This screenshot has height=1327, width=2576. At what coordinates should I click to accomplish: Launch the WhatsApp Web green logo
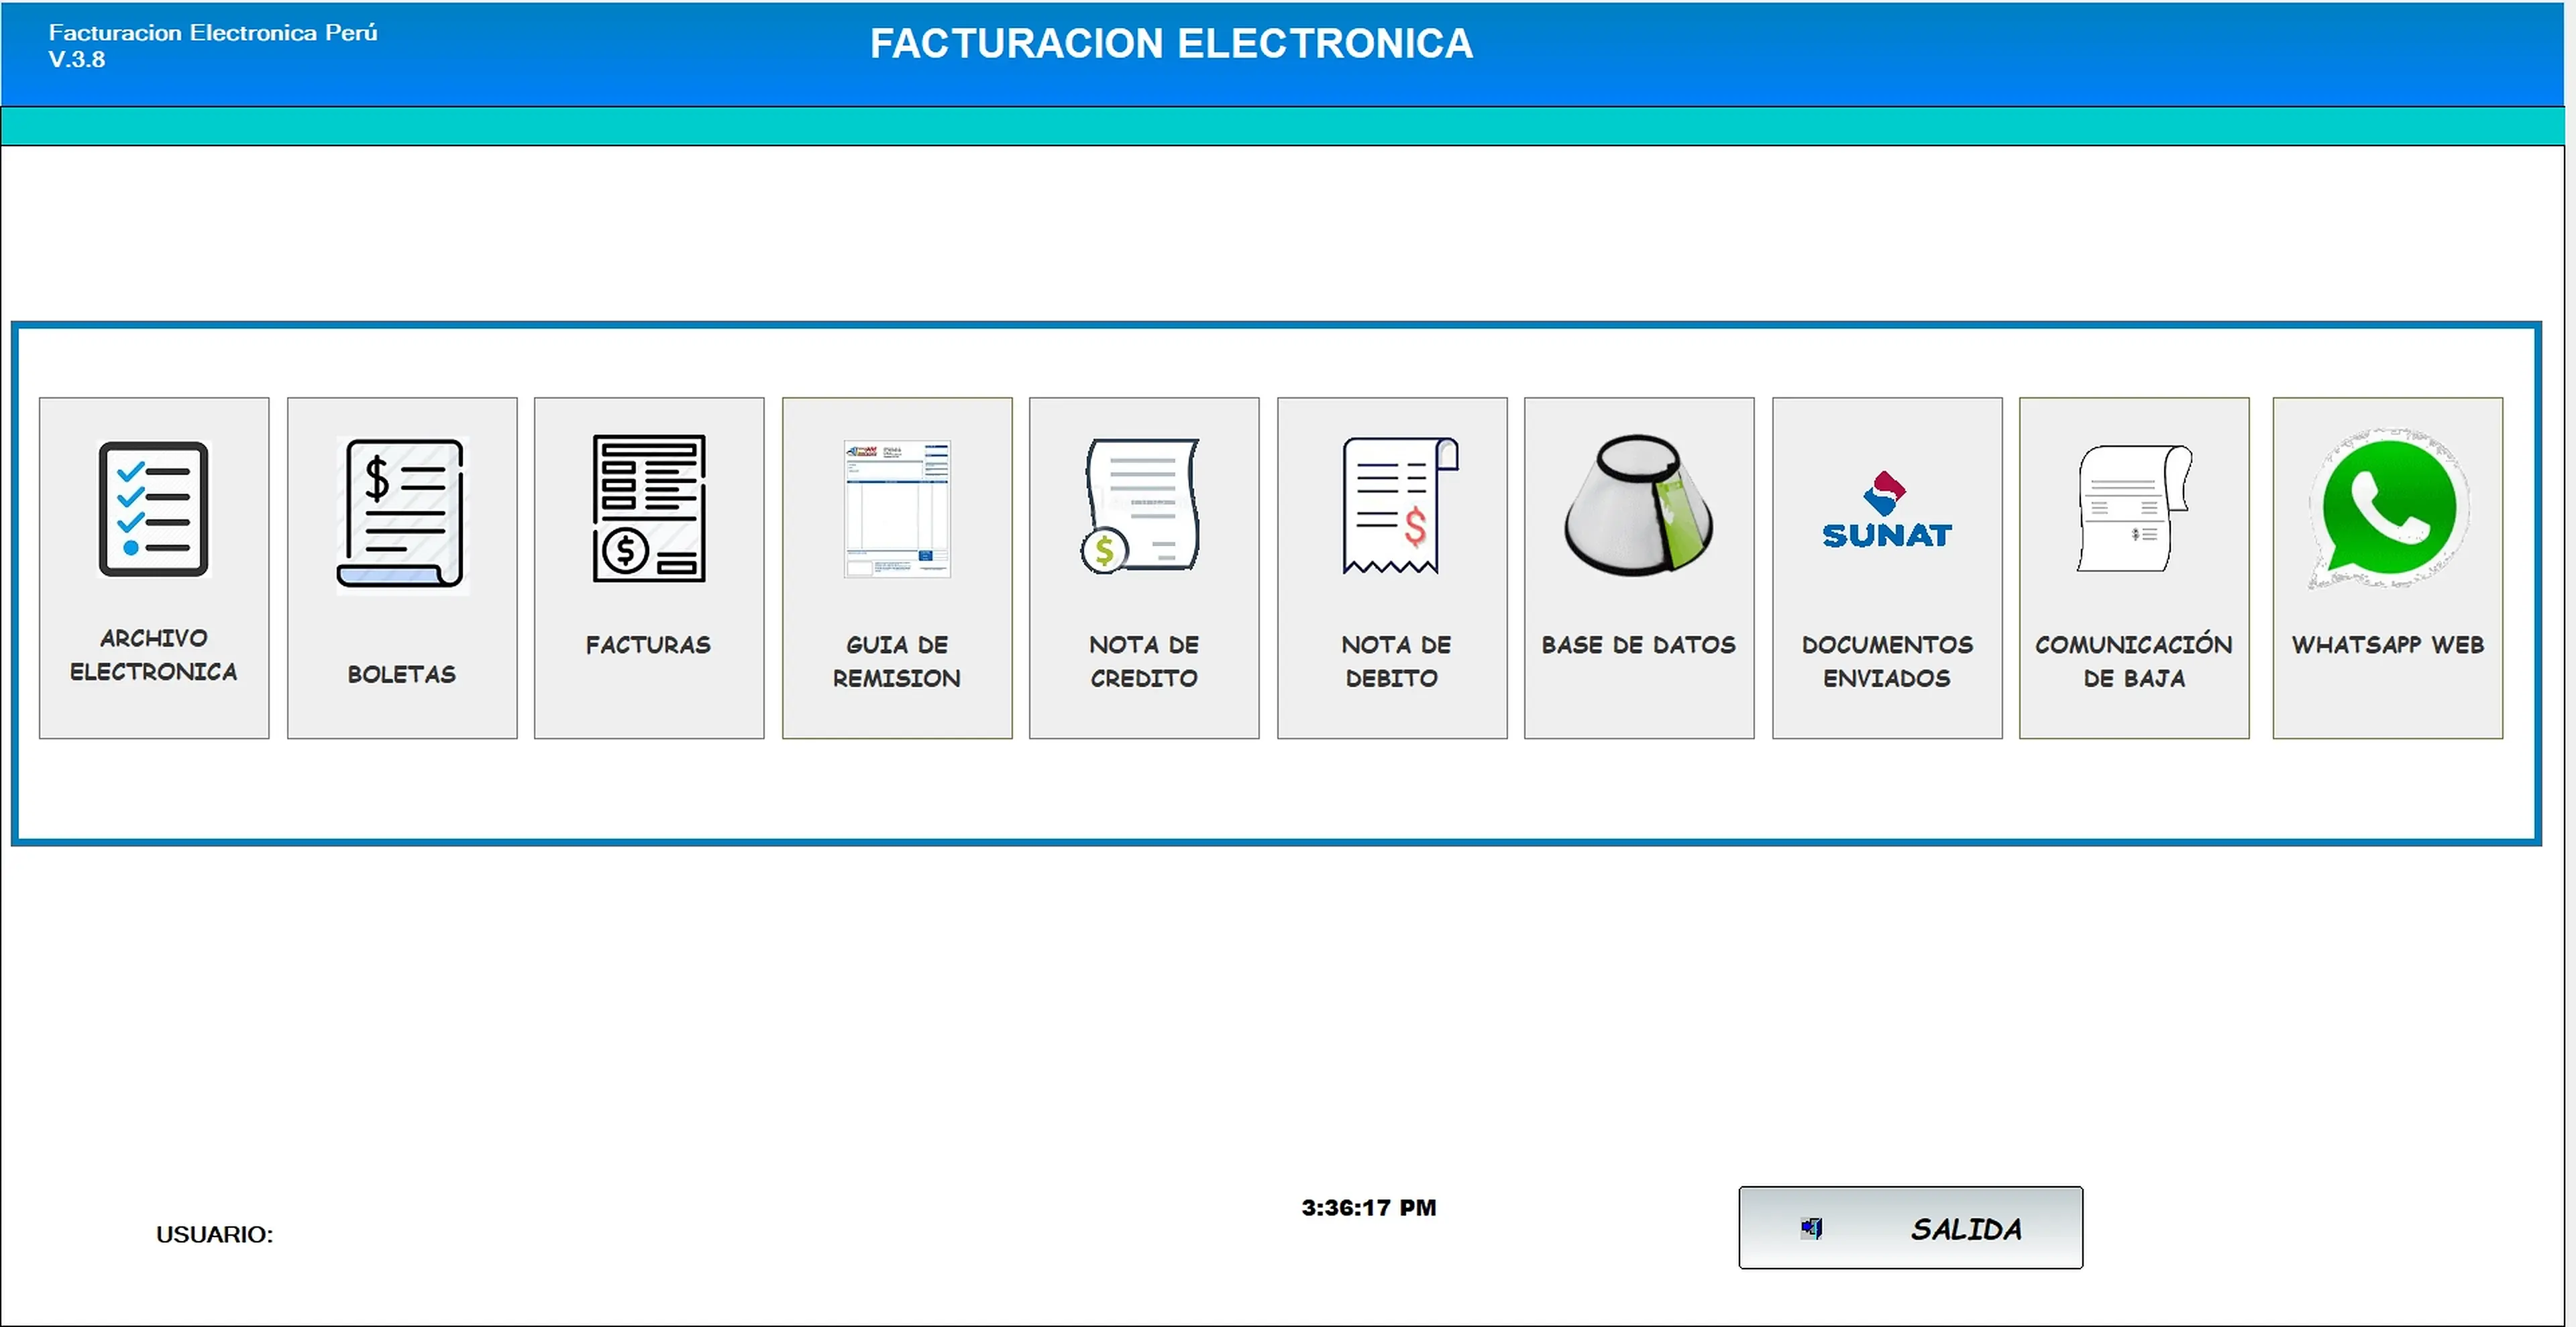(x=2388, y=510)
